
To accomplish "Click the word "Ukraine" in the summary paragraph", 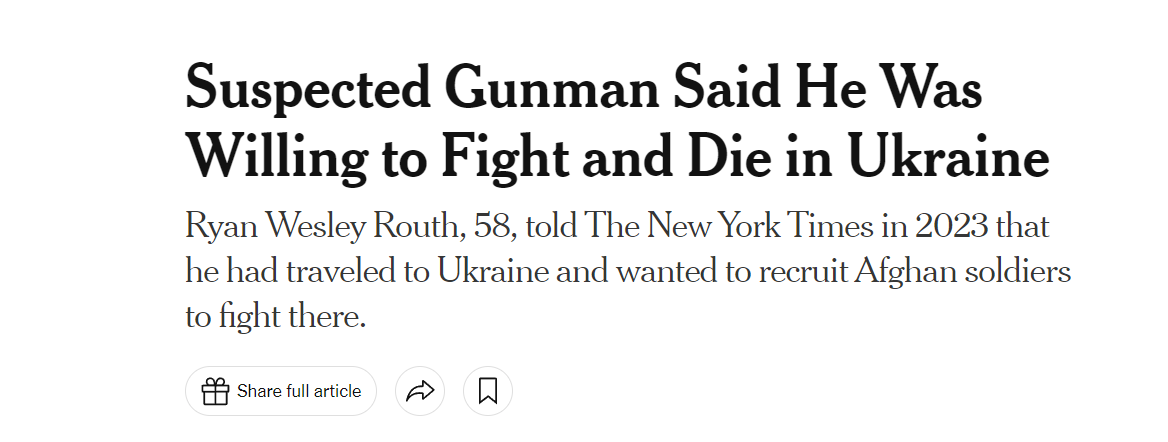I will (492, 272).
